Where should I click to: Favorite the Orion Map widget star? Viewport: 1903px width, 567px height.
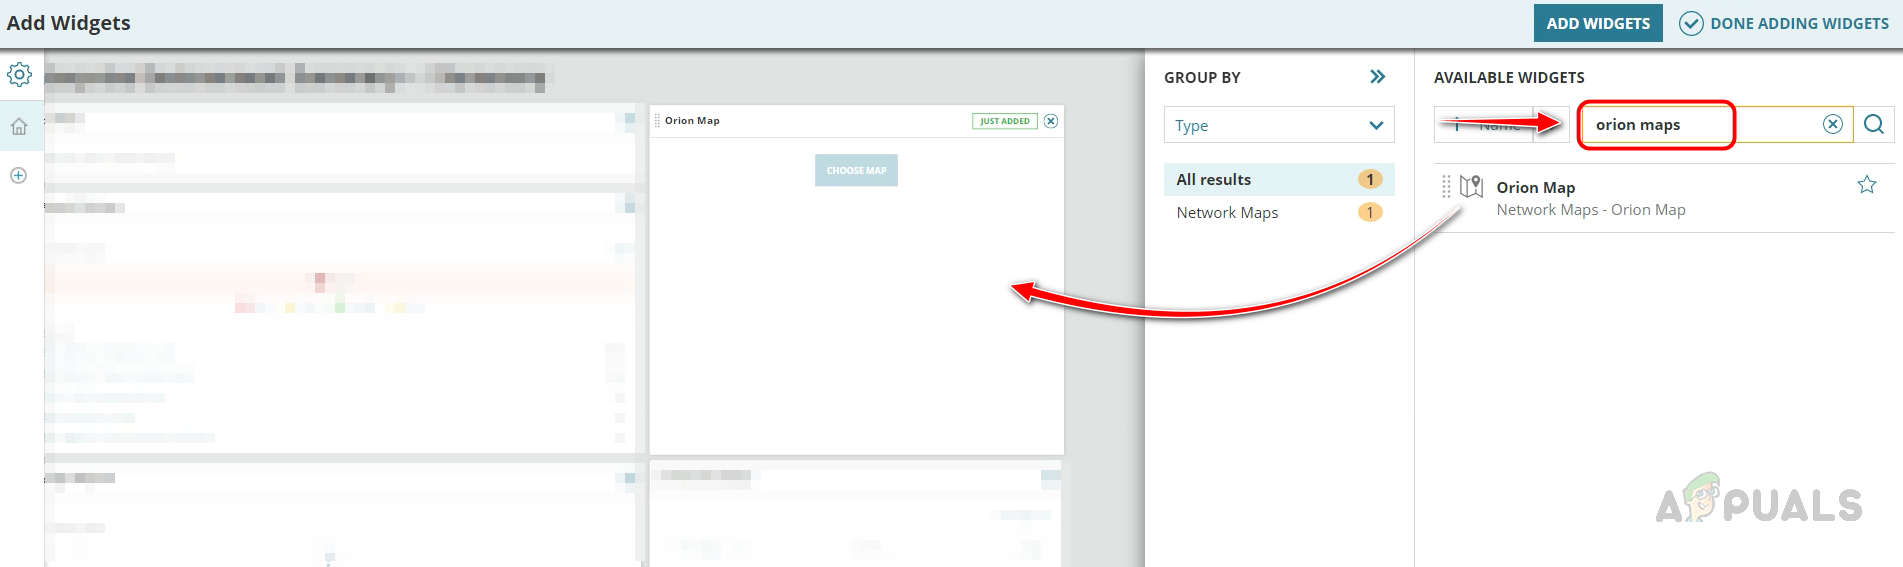(1867, 185)
